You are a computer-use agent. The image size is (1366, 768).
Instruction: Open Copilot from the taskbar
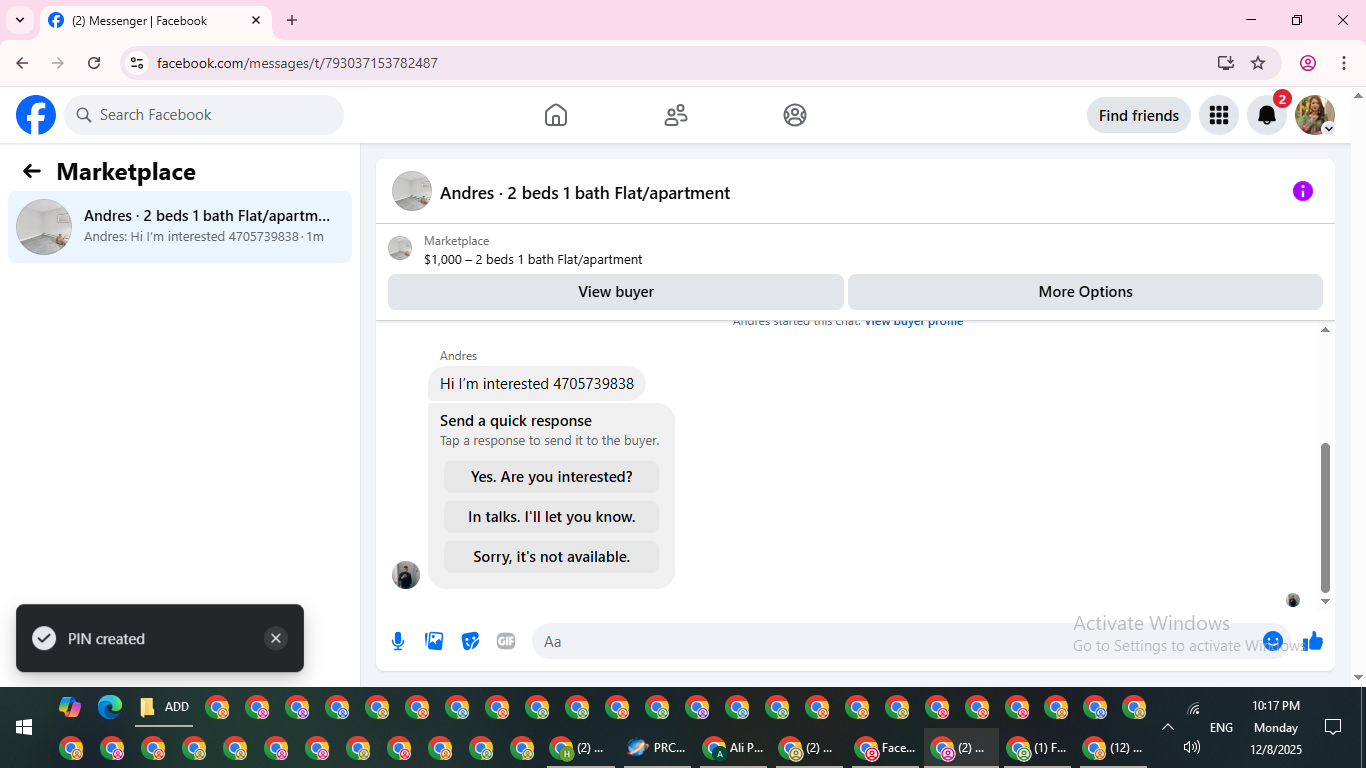click(x=69, y=707)
